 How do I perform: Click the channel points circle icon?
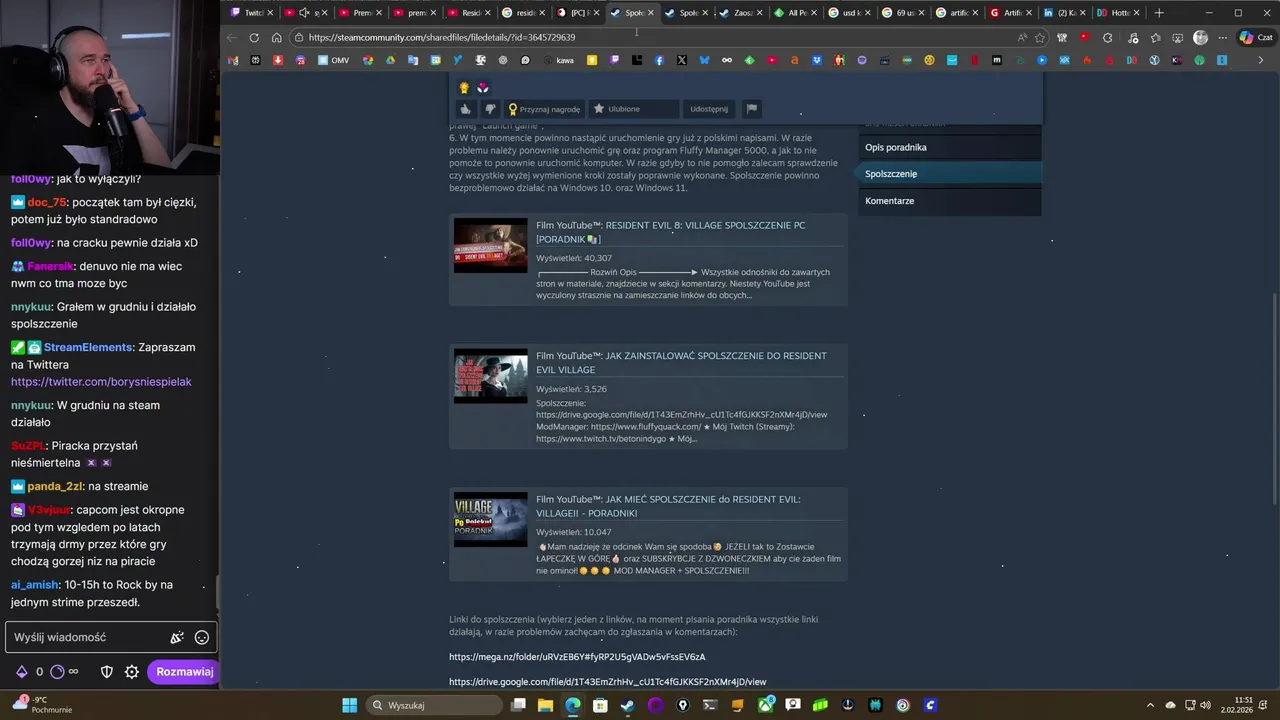57,672
